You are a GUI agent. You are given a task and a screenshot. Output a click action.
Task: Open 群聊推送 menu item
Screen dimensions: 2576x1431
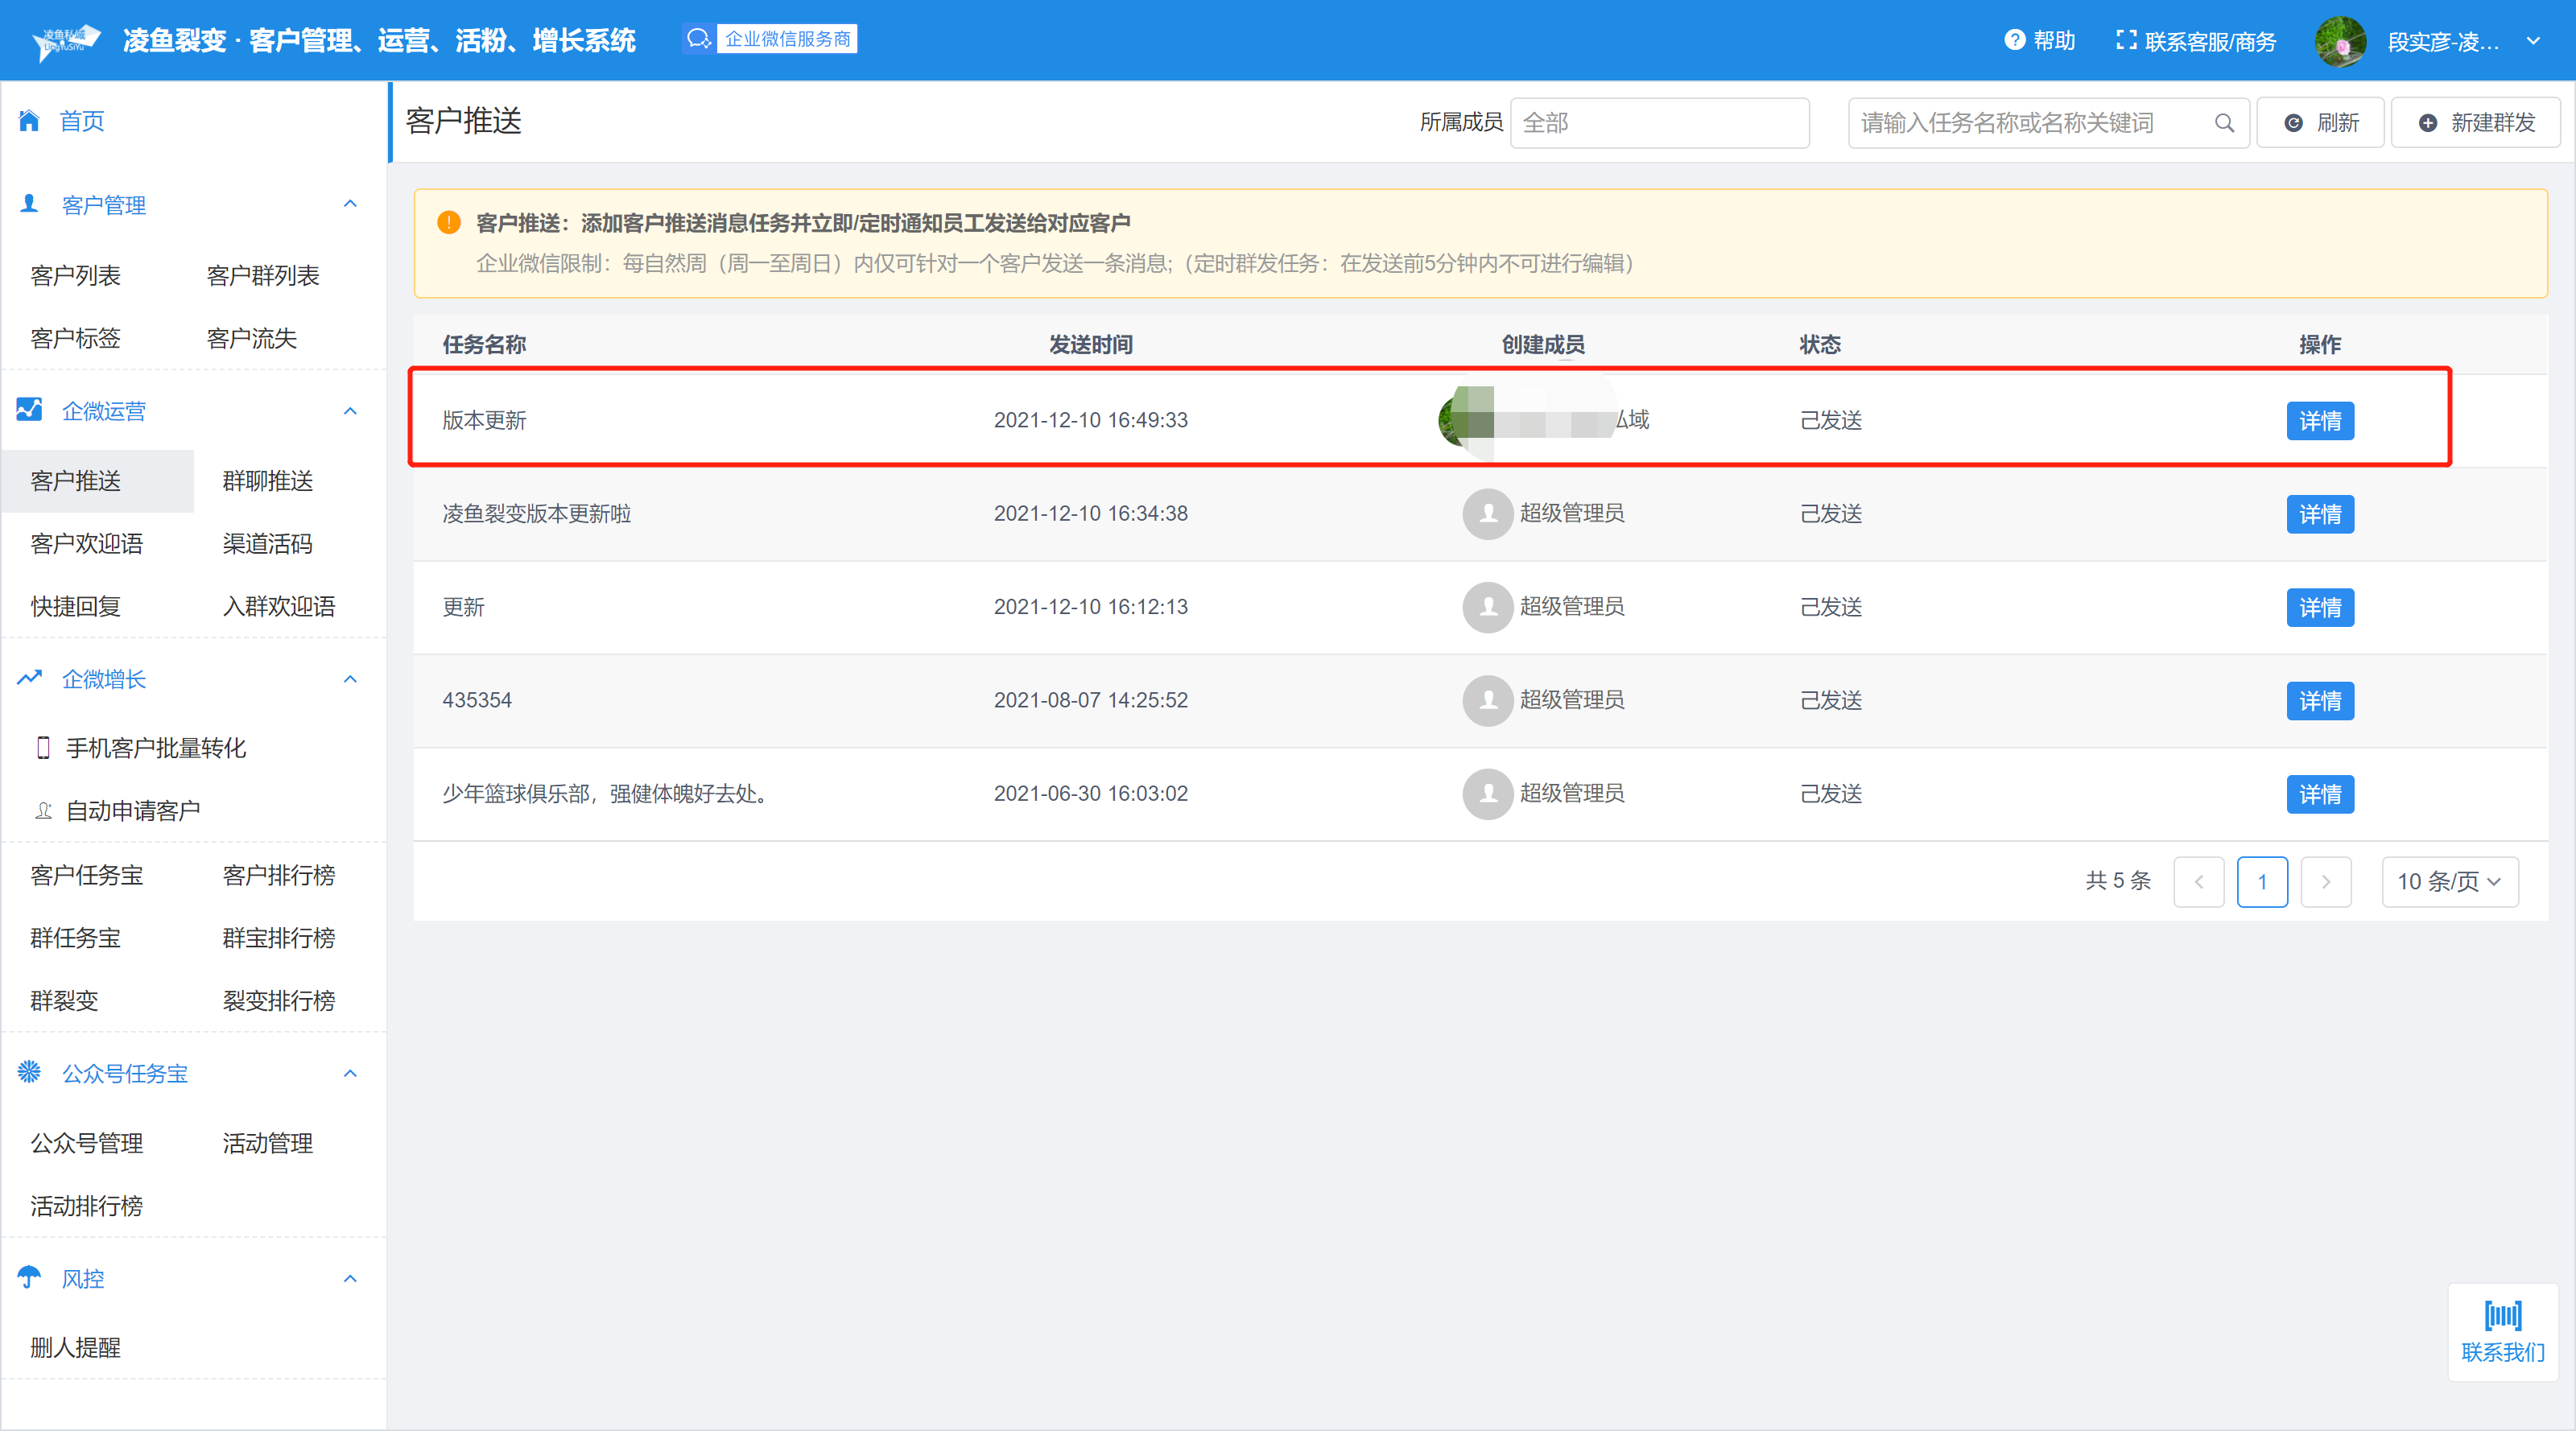pyautogui.click(x=267, y=481)
